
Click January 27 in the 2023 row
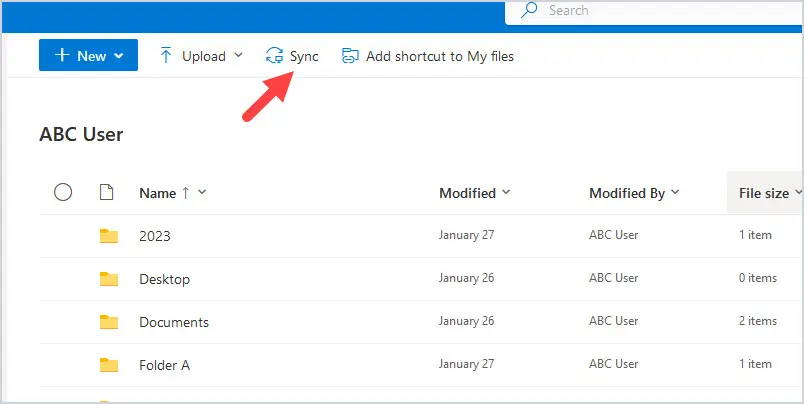(x=466, y=235)
